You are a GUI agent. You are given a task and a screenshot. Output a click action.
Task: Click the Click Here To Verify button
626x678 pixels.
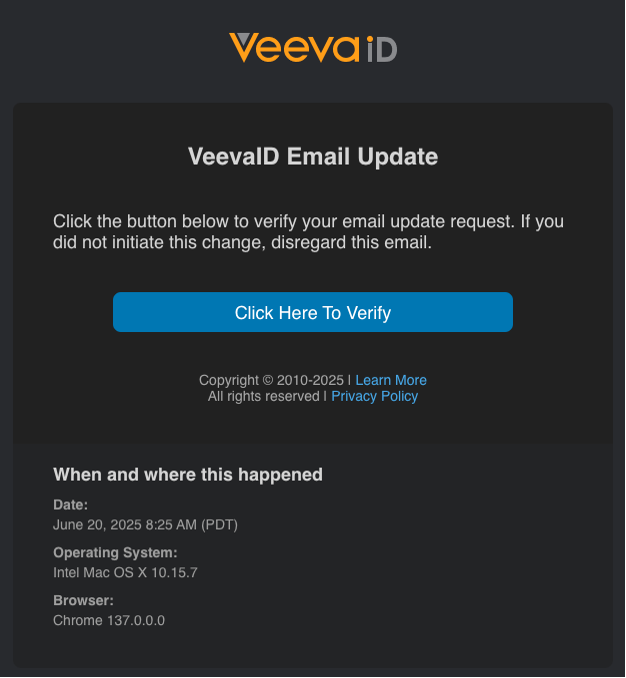pos(313,312)
